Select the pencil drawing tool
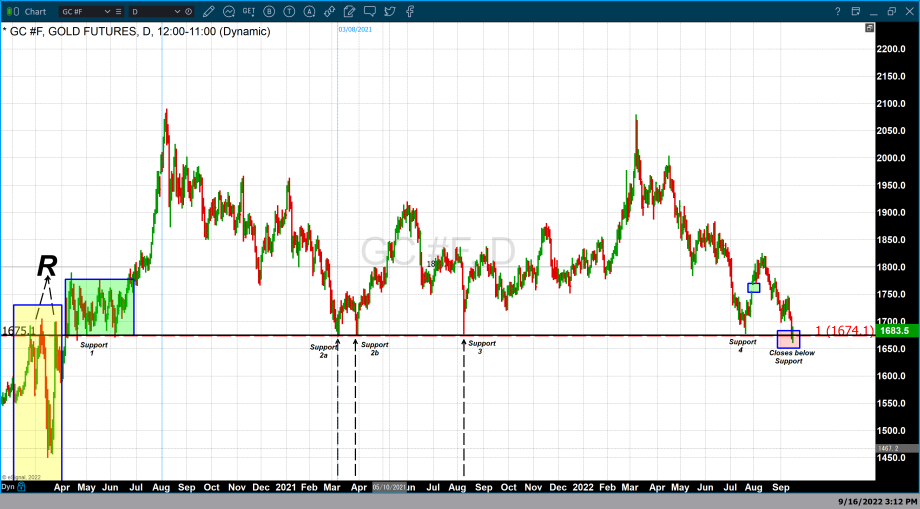The width and height of the screenshot is (920, 509). [209, 11]
